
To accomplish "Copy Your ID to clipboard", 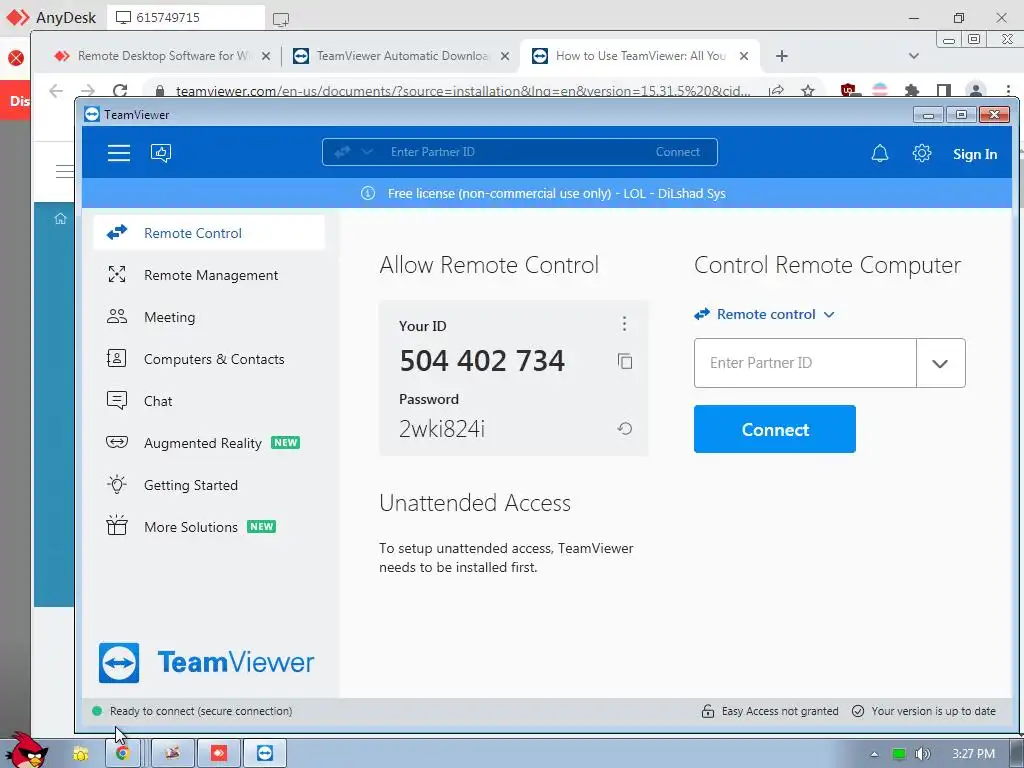I will pyautogui.click(x=625, y=361).
